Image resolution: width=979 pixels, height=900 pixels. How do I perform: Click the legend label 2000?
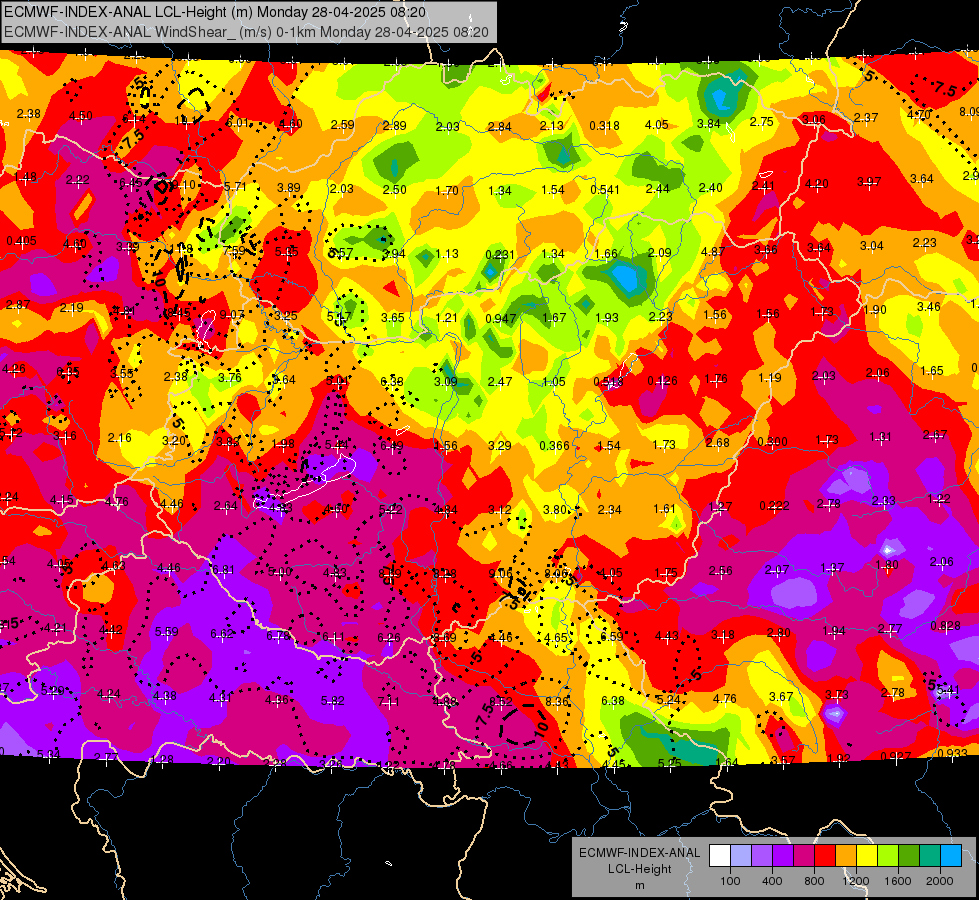[x=940, y=881]
